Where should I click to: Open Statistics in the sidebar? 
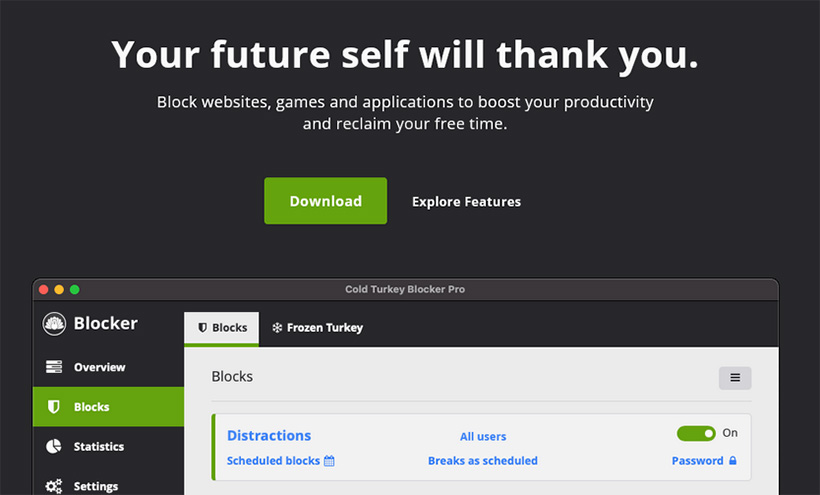point(108,446)
